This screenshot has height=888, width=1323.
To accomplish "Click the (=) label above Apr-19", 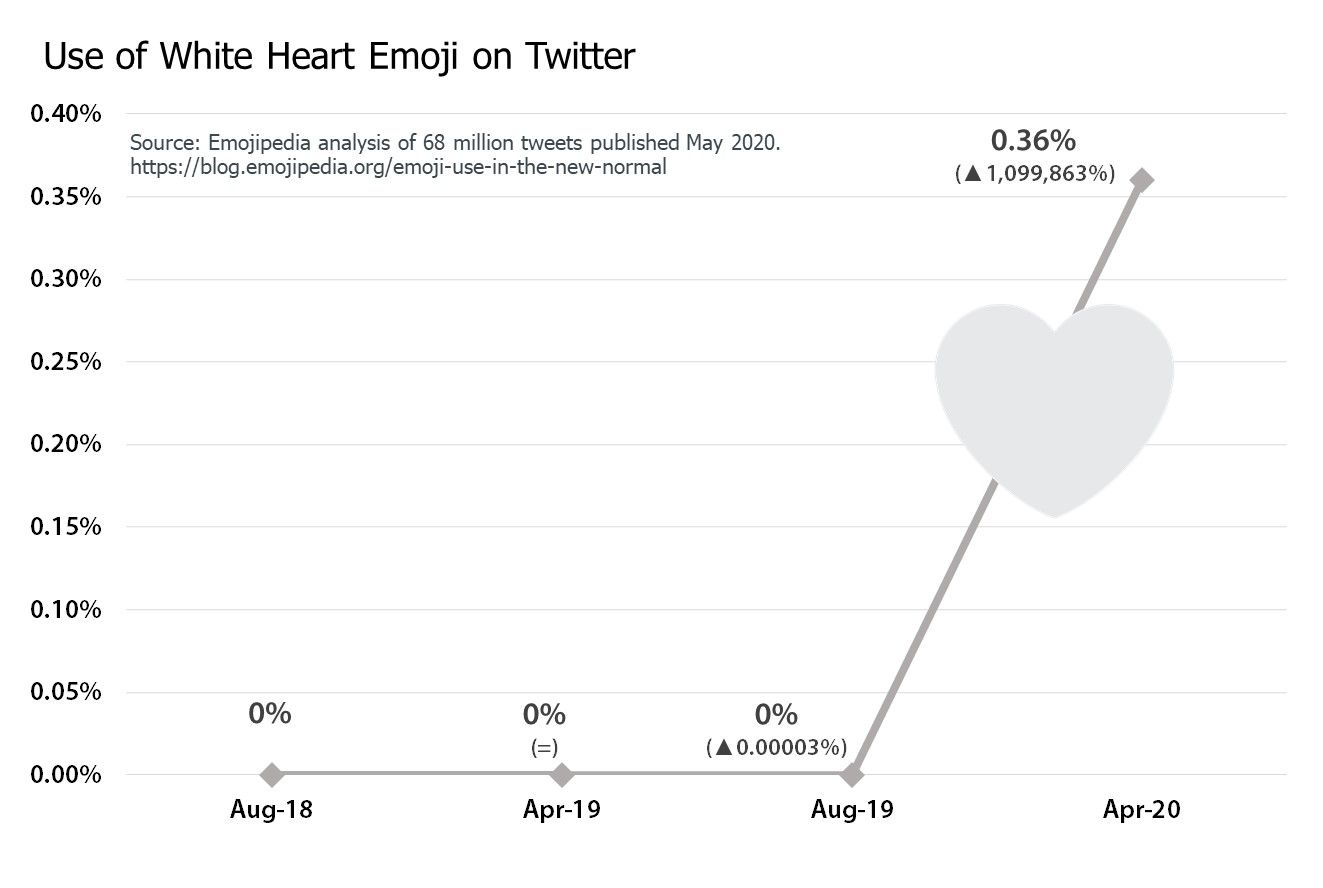I will pos(544,747).
